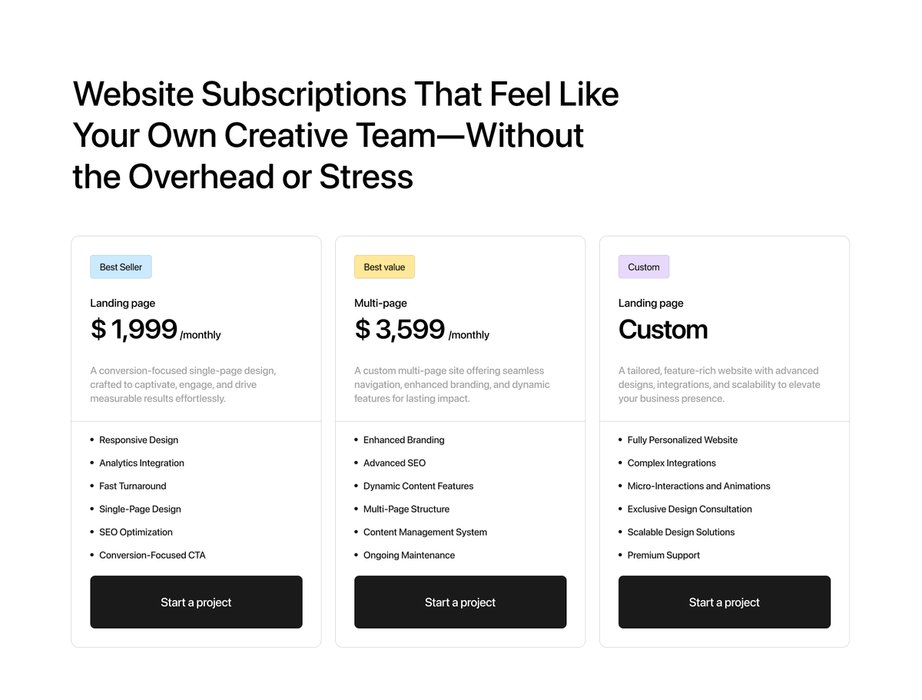Select the Responsive Design feature item
Screen dimensions: 922x700
[138, 440]
